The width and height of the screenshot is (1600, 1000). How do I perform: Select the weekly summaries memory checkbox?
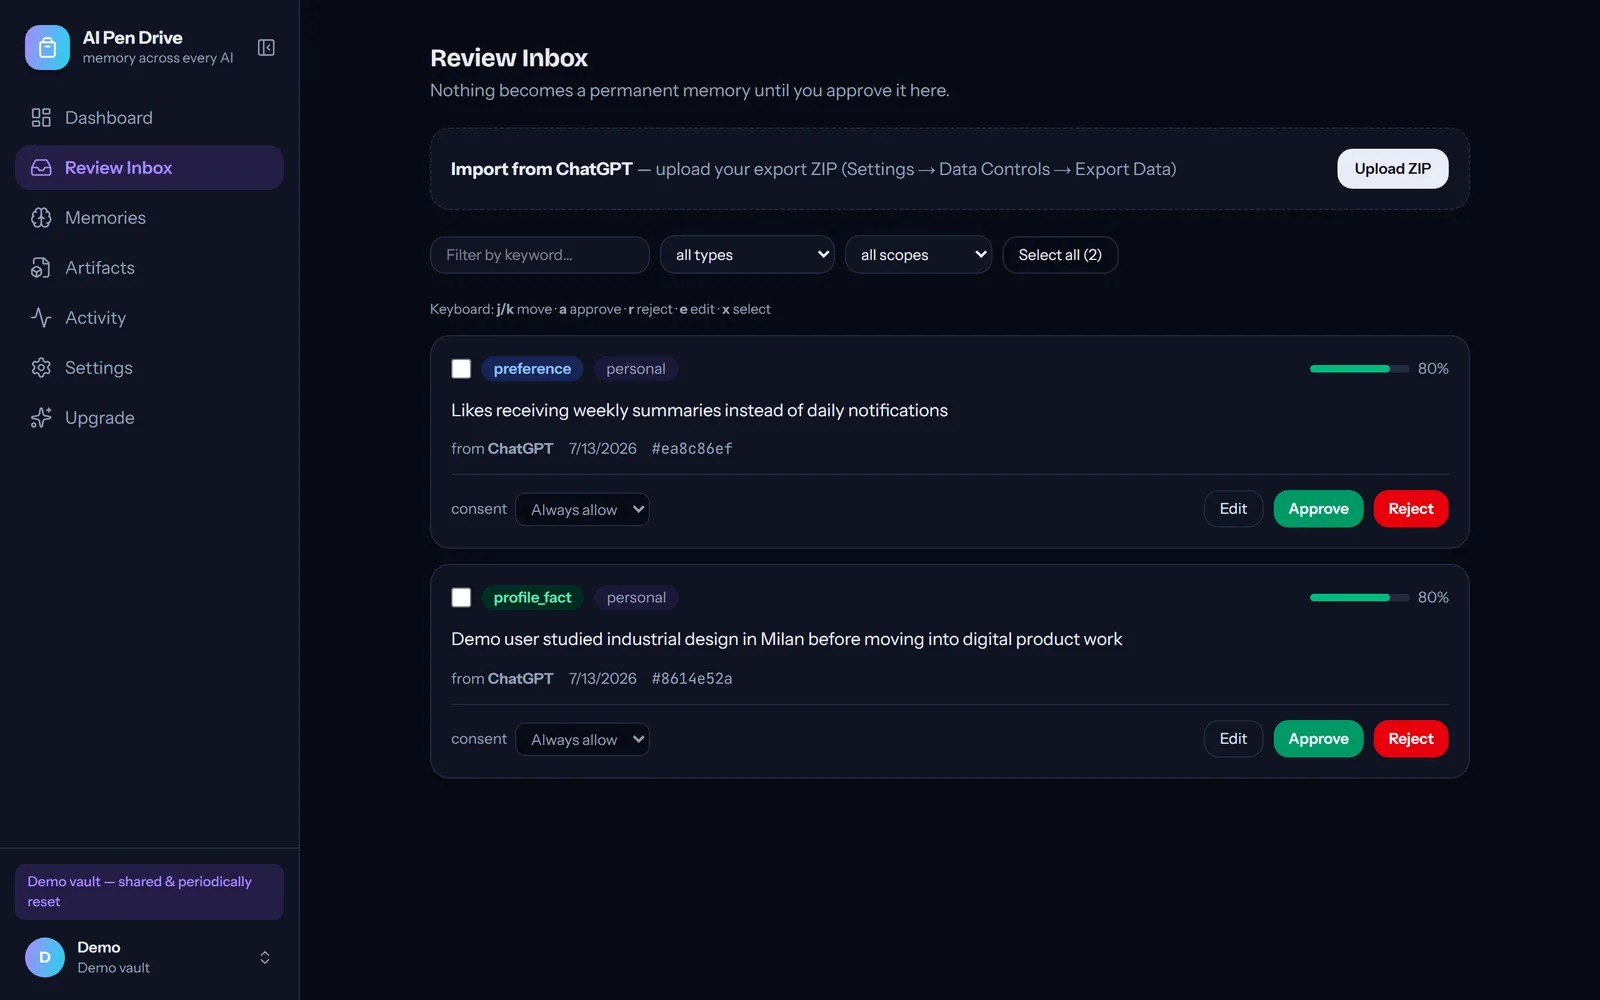click(461, 369)
